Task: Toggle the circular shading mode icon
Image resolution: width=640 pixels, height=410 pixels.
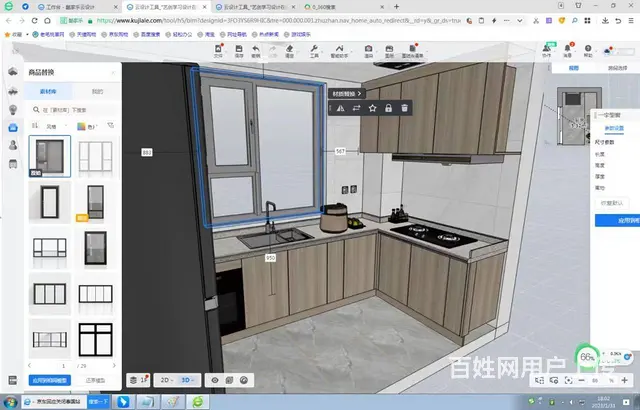Action: point(244,380)
